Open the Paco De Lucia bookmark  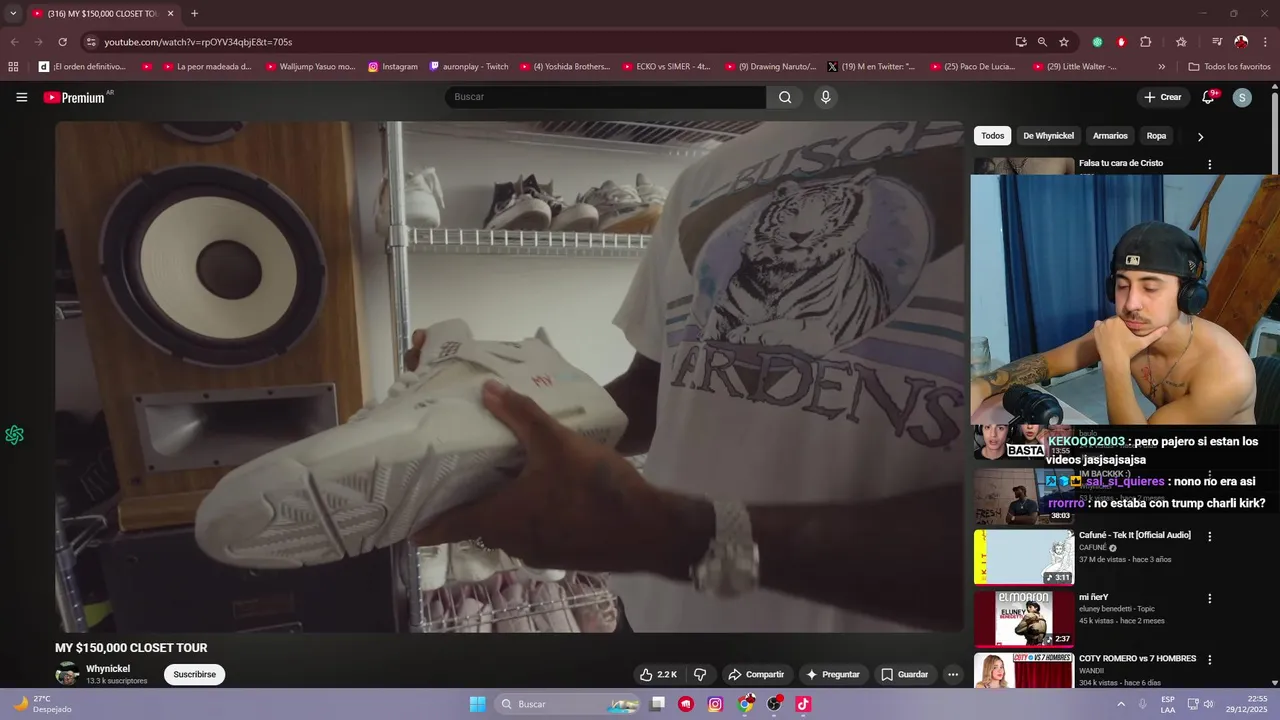pos(973,67)
